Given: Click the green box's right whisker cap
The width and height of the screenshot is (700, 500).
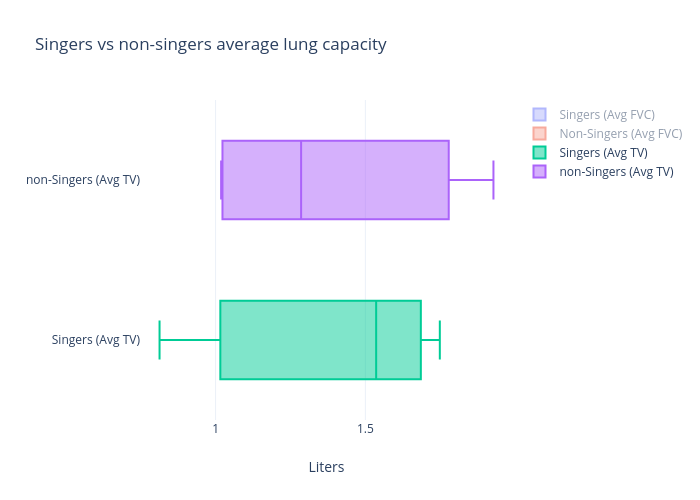Looking at the screenshot, I should point(440,340).
